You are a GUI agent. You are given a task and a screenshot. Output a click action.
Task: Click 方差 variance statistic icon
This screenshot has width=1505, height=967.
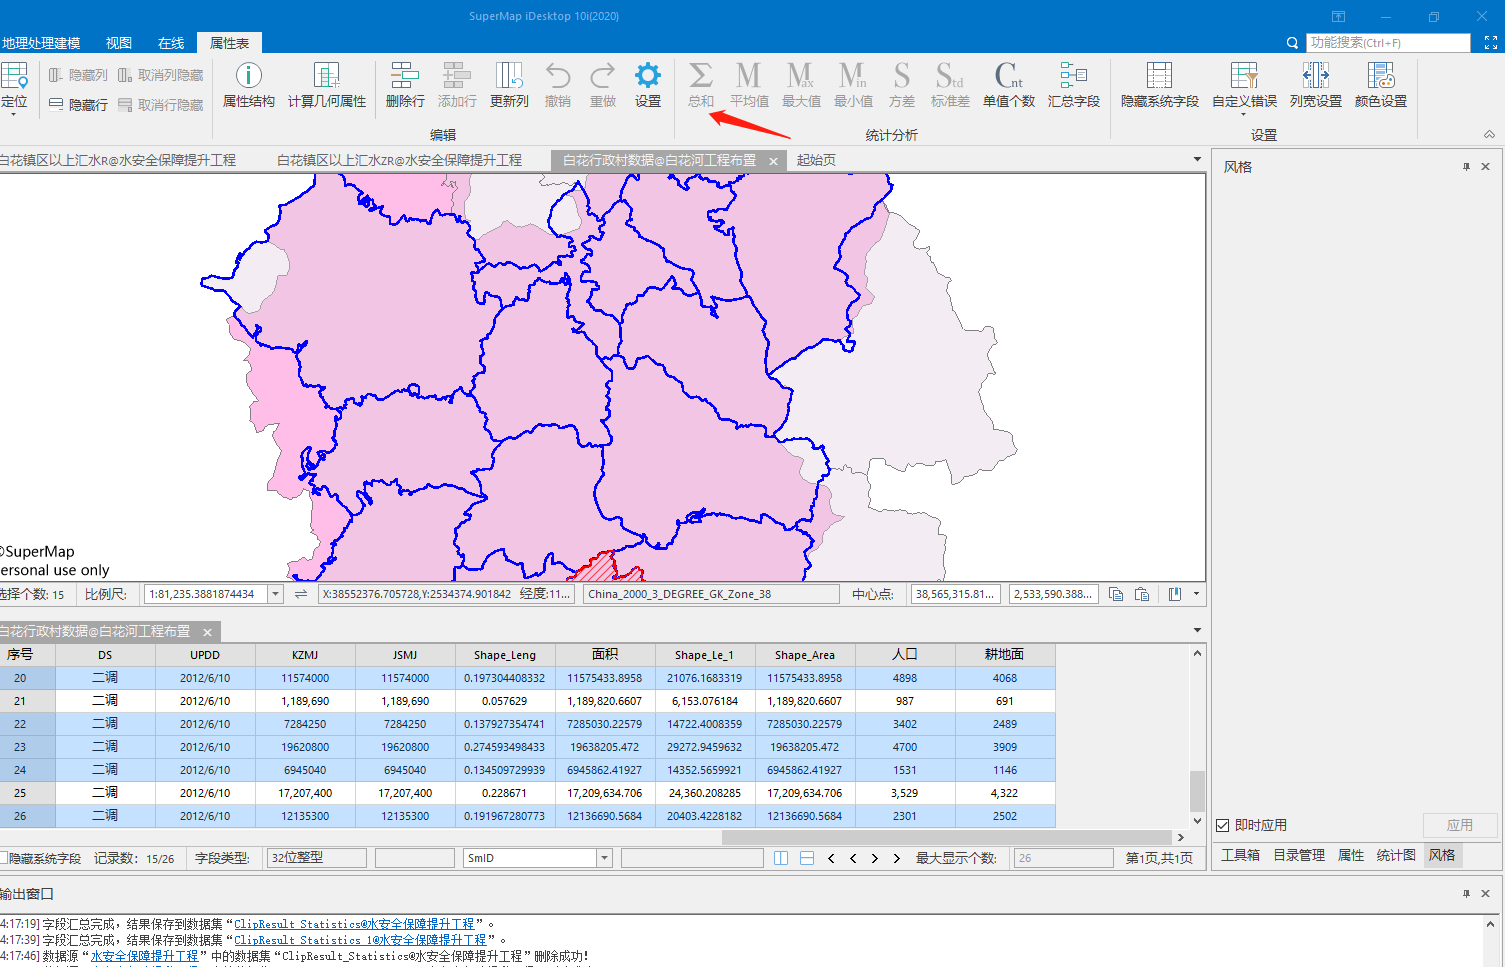pyautogui.click(x=902, y=76)
